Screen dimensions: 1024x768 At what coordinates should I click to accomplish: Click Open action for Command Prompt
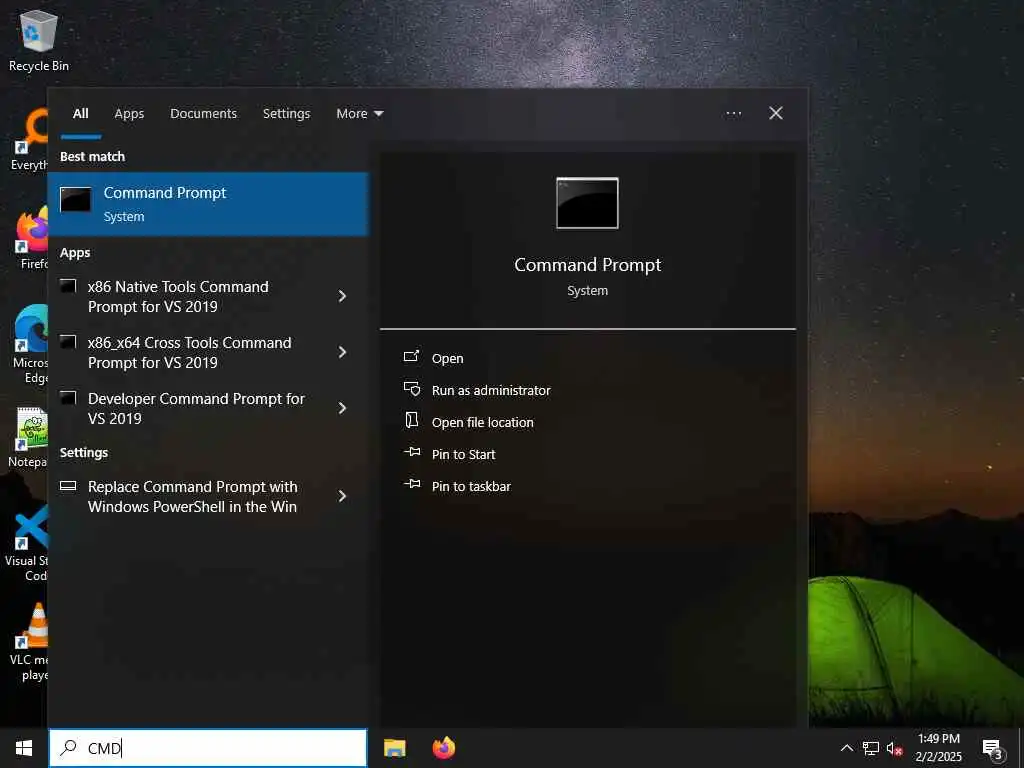coord(447,359)
